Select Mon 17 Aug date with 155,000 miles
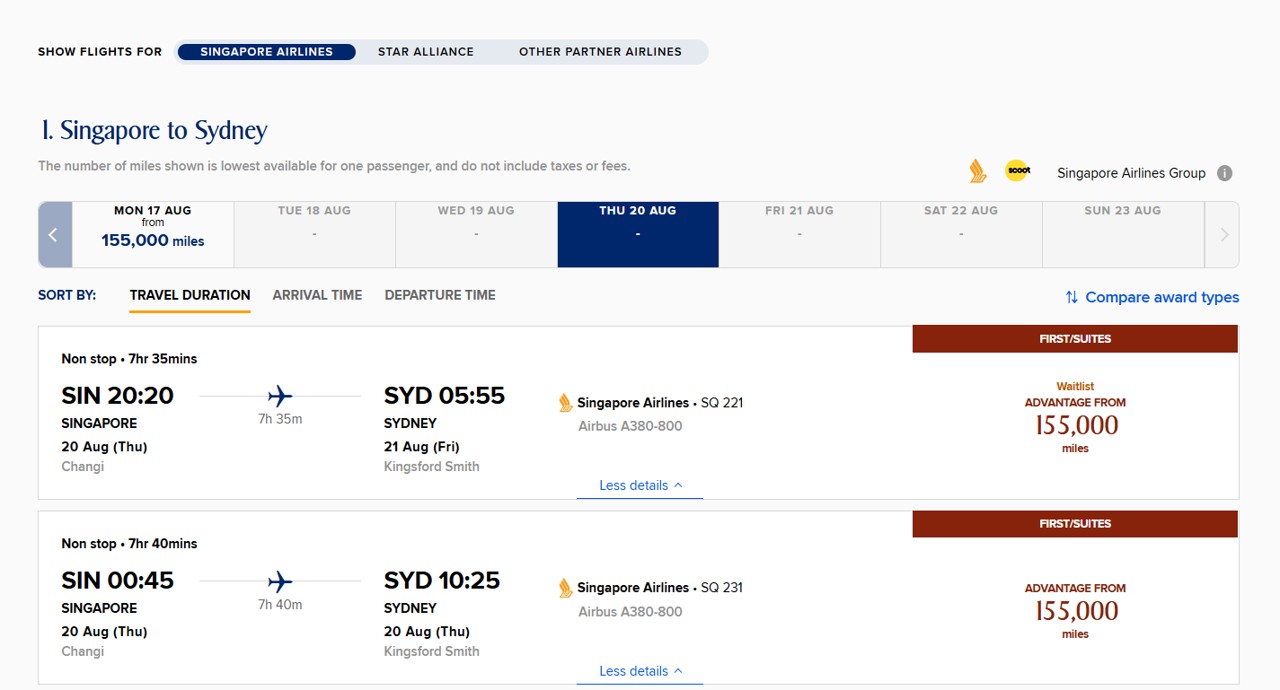This screenshot has width=1280, height=690. [x=153, y=235]
